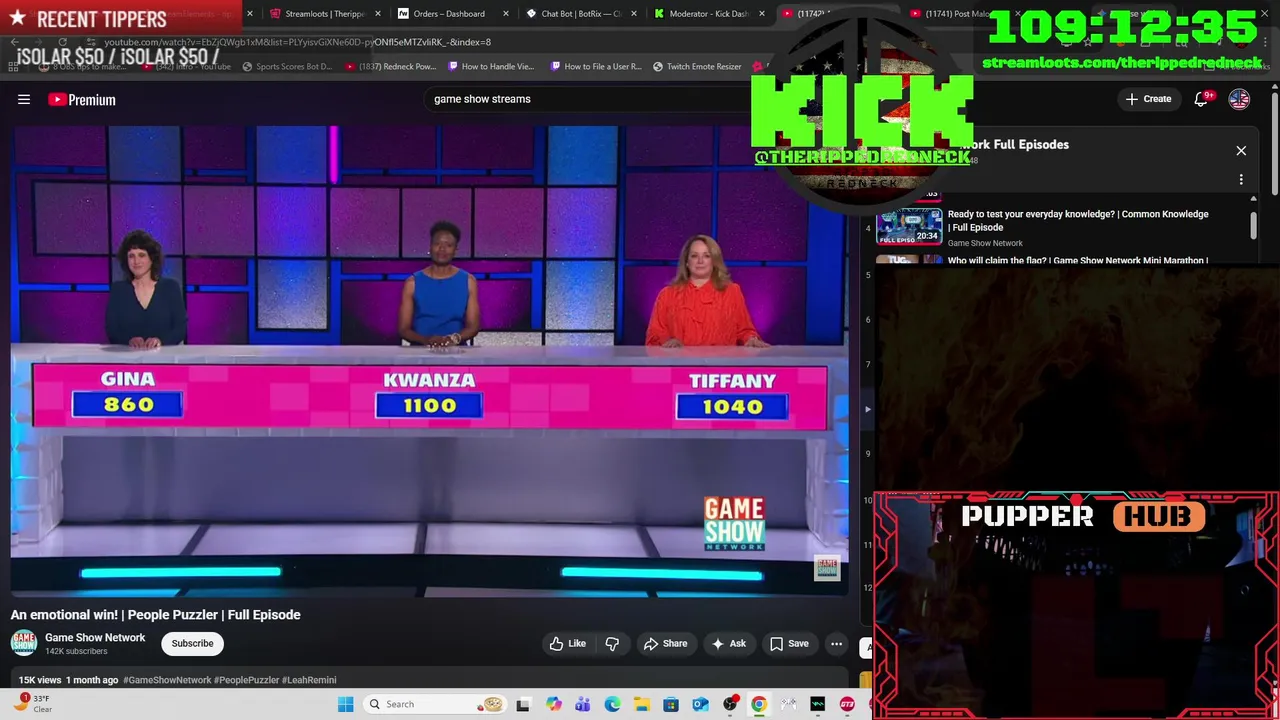Screen dimensions: 1280x720
Task: Open Outlook from taskbar
Action: tap(700, 704)
